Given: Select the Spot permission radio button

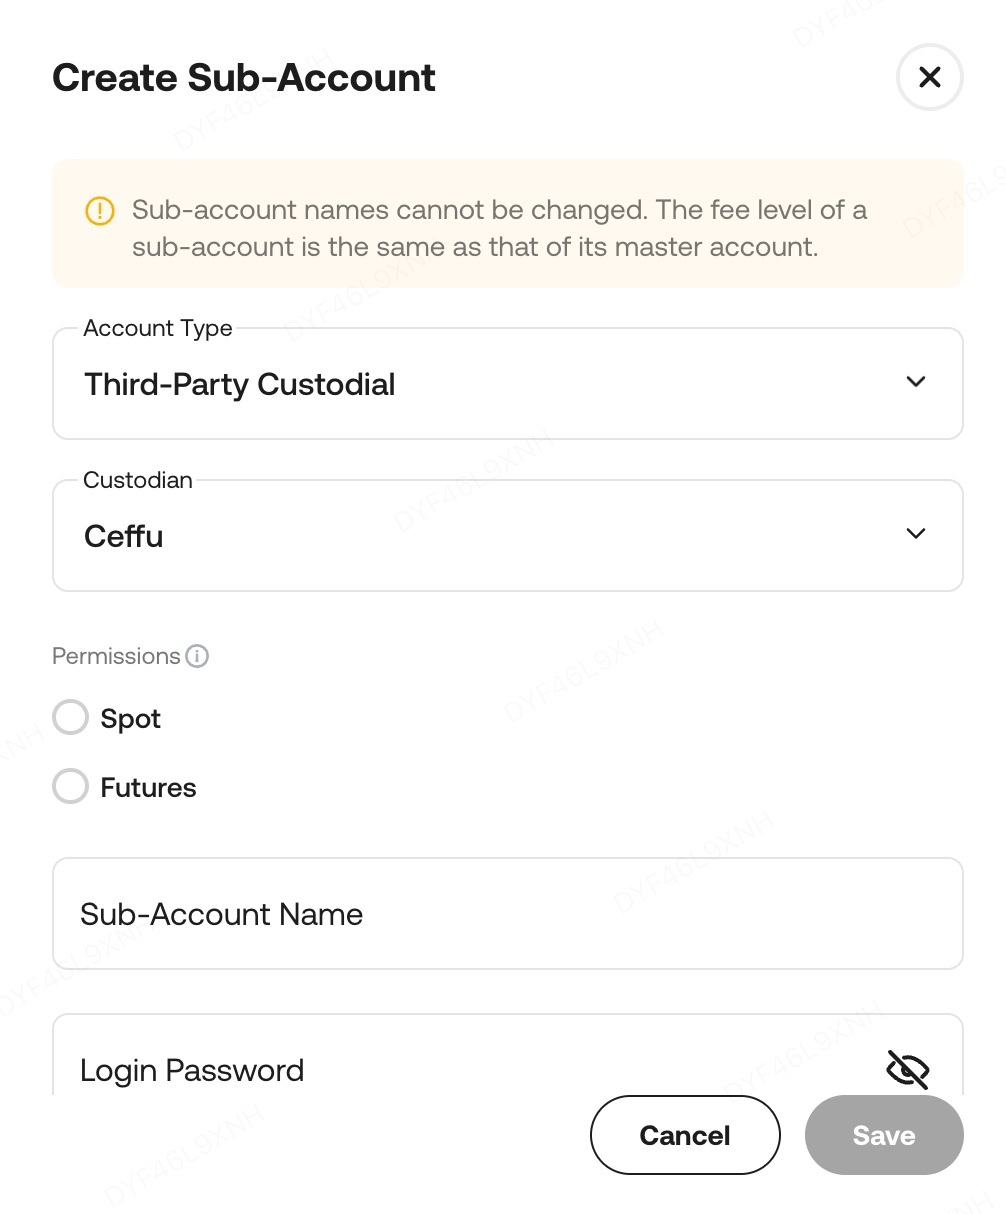Looking at the screenshot, I should tap(71, 718).
